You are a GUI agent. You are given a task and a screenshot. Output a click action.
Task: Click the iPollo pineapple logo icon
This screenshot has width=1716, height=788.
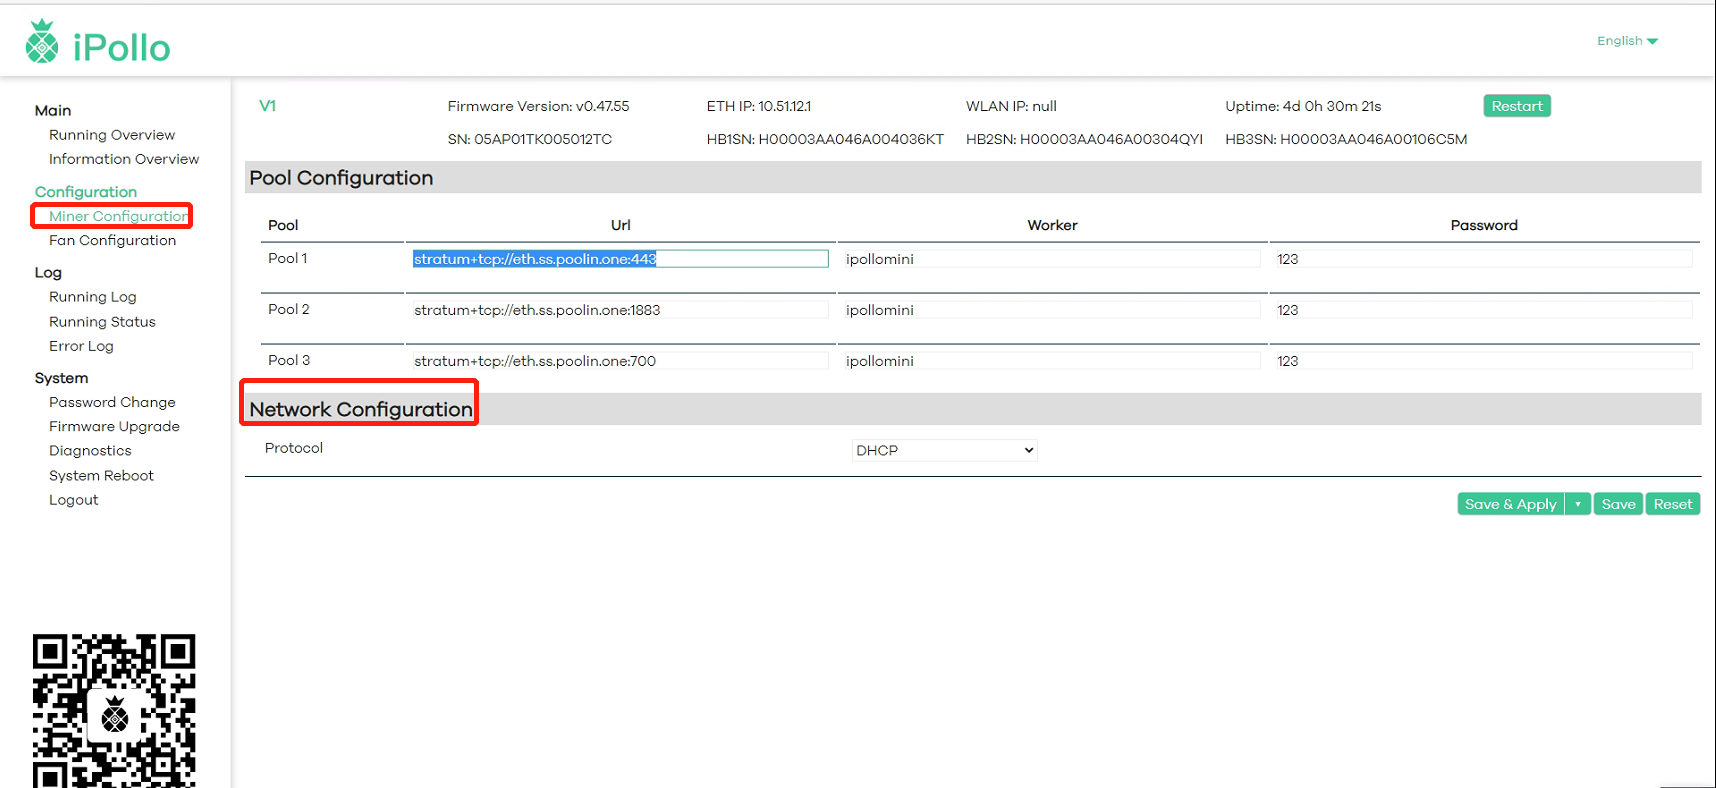click(x=42, y=42)
